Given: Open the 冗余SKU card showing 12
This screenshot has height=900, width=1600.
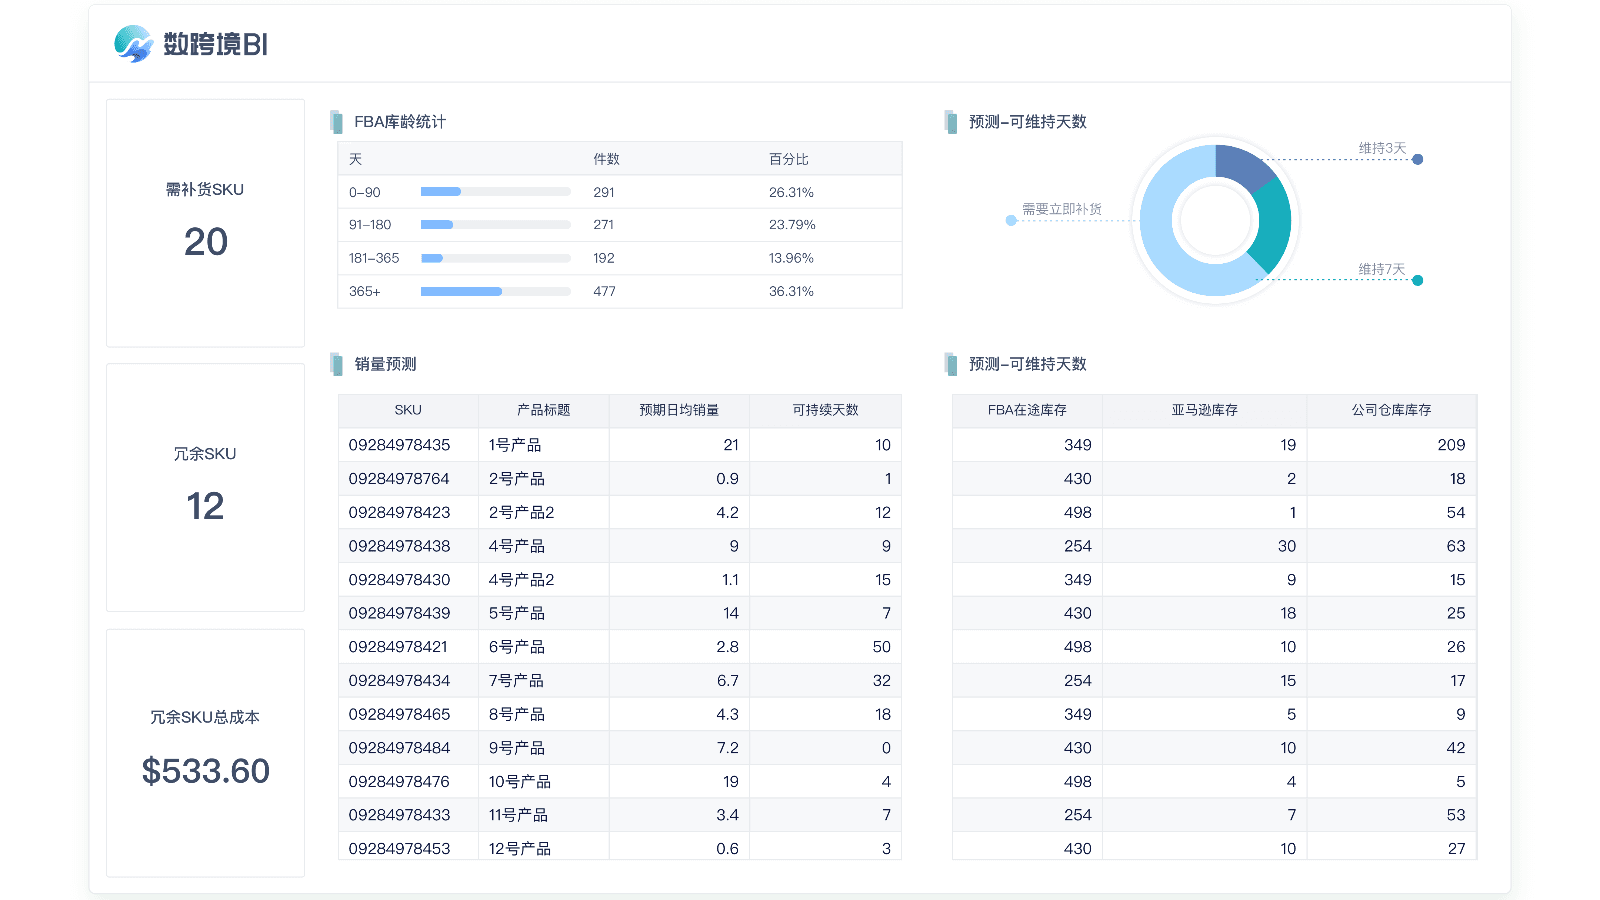Looking at the screenshot, I should (205, 487).
